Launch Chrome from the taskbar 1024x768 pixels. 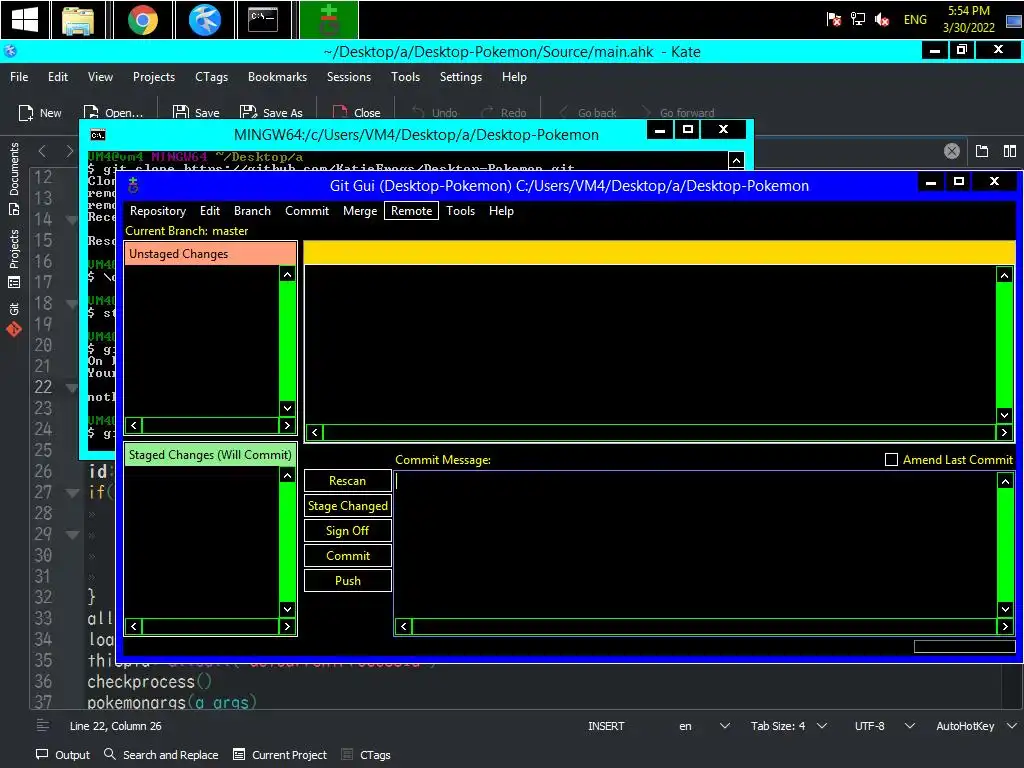click(142, 20)
